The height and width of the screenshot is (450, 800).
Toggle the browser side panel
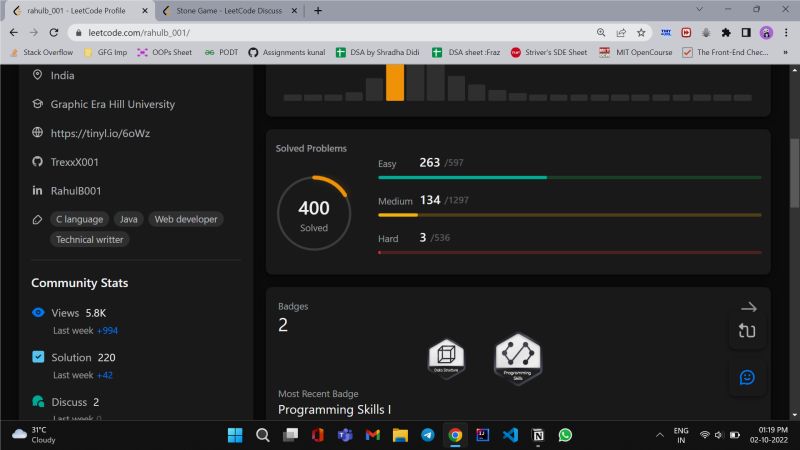click(746, 33)
